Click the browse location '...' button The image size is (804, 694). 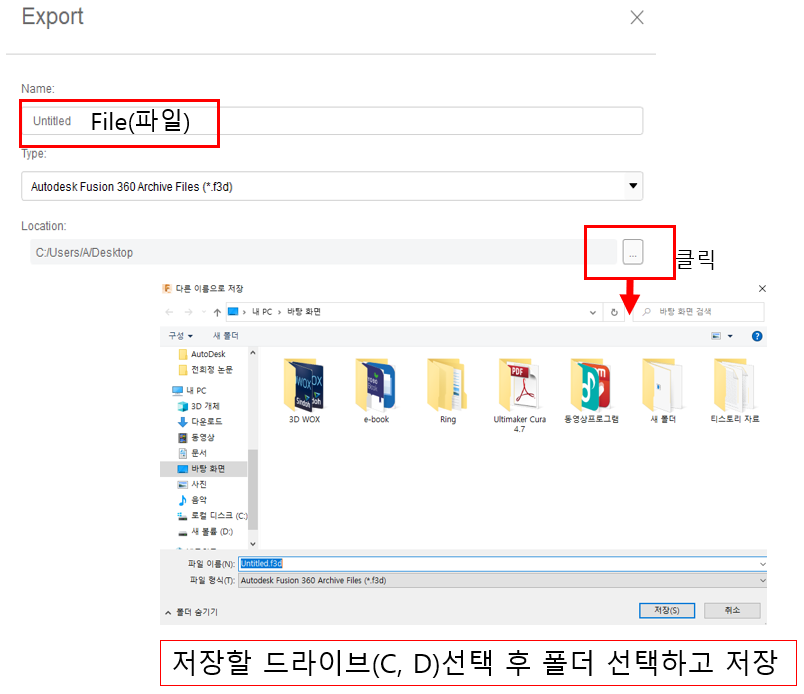[633, 252]
